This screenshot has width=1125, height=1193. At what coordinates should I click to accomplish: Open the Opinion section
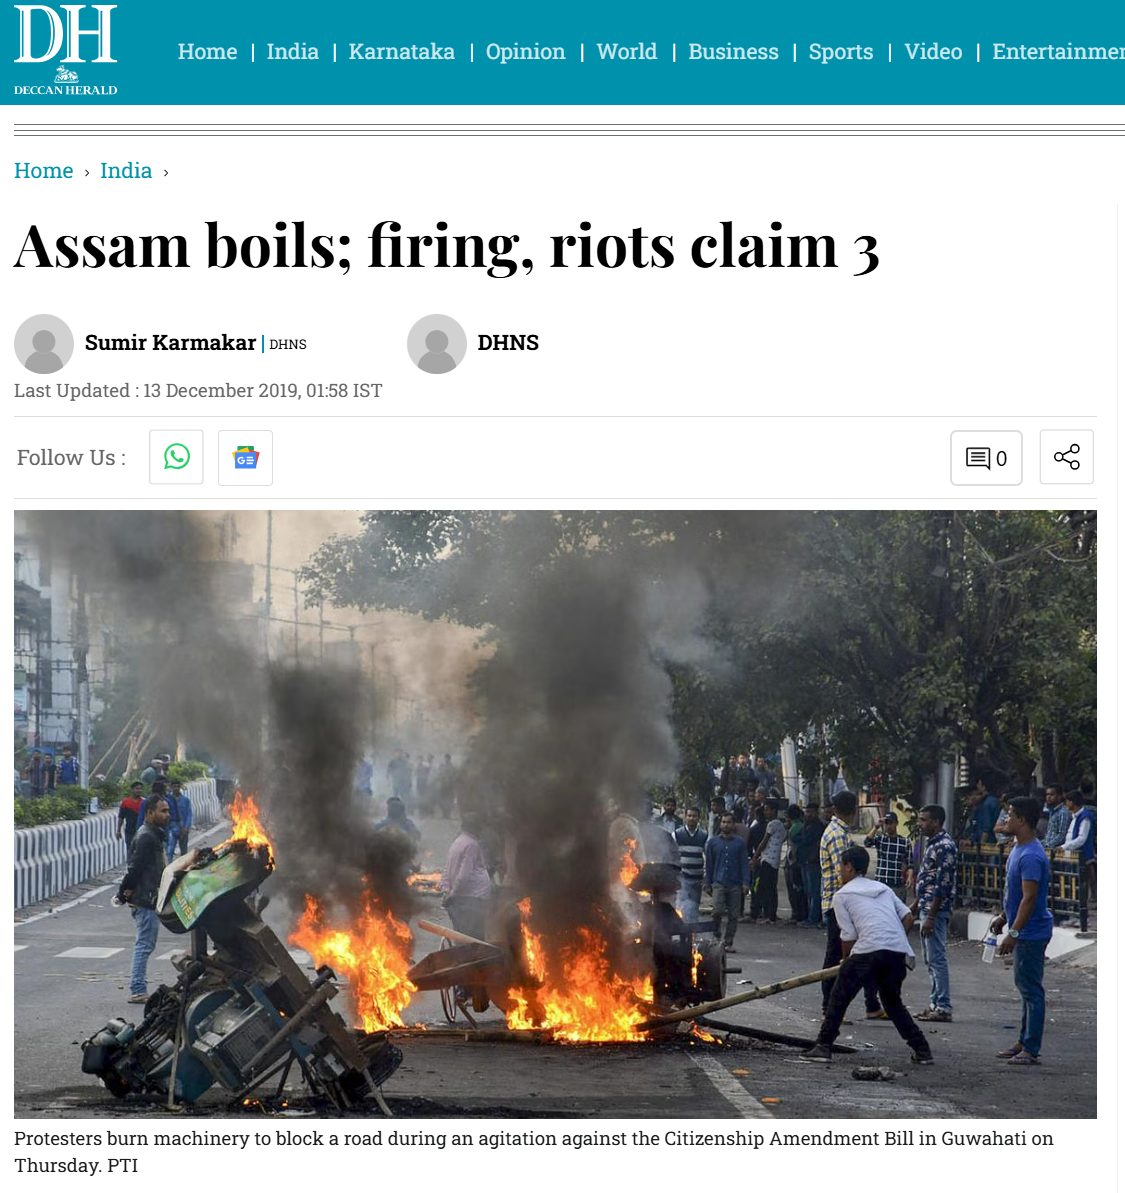(x=526, y=52)
